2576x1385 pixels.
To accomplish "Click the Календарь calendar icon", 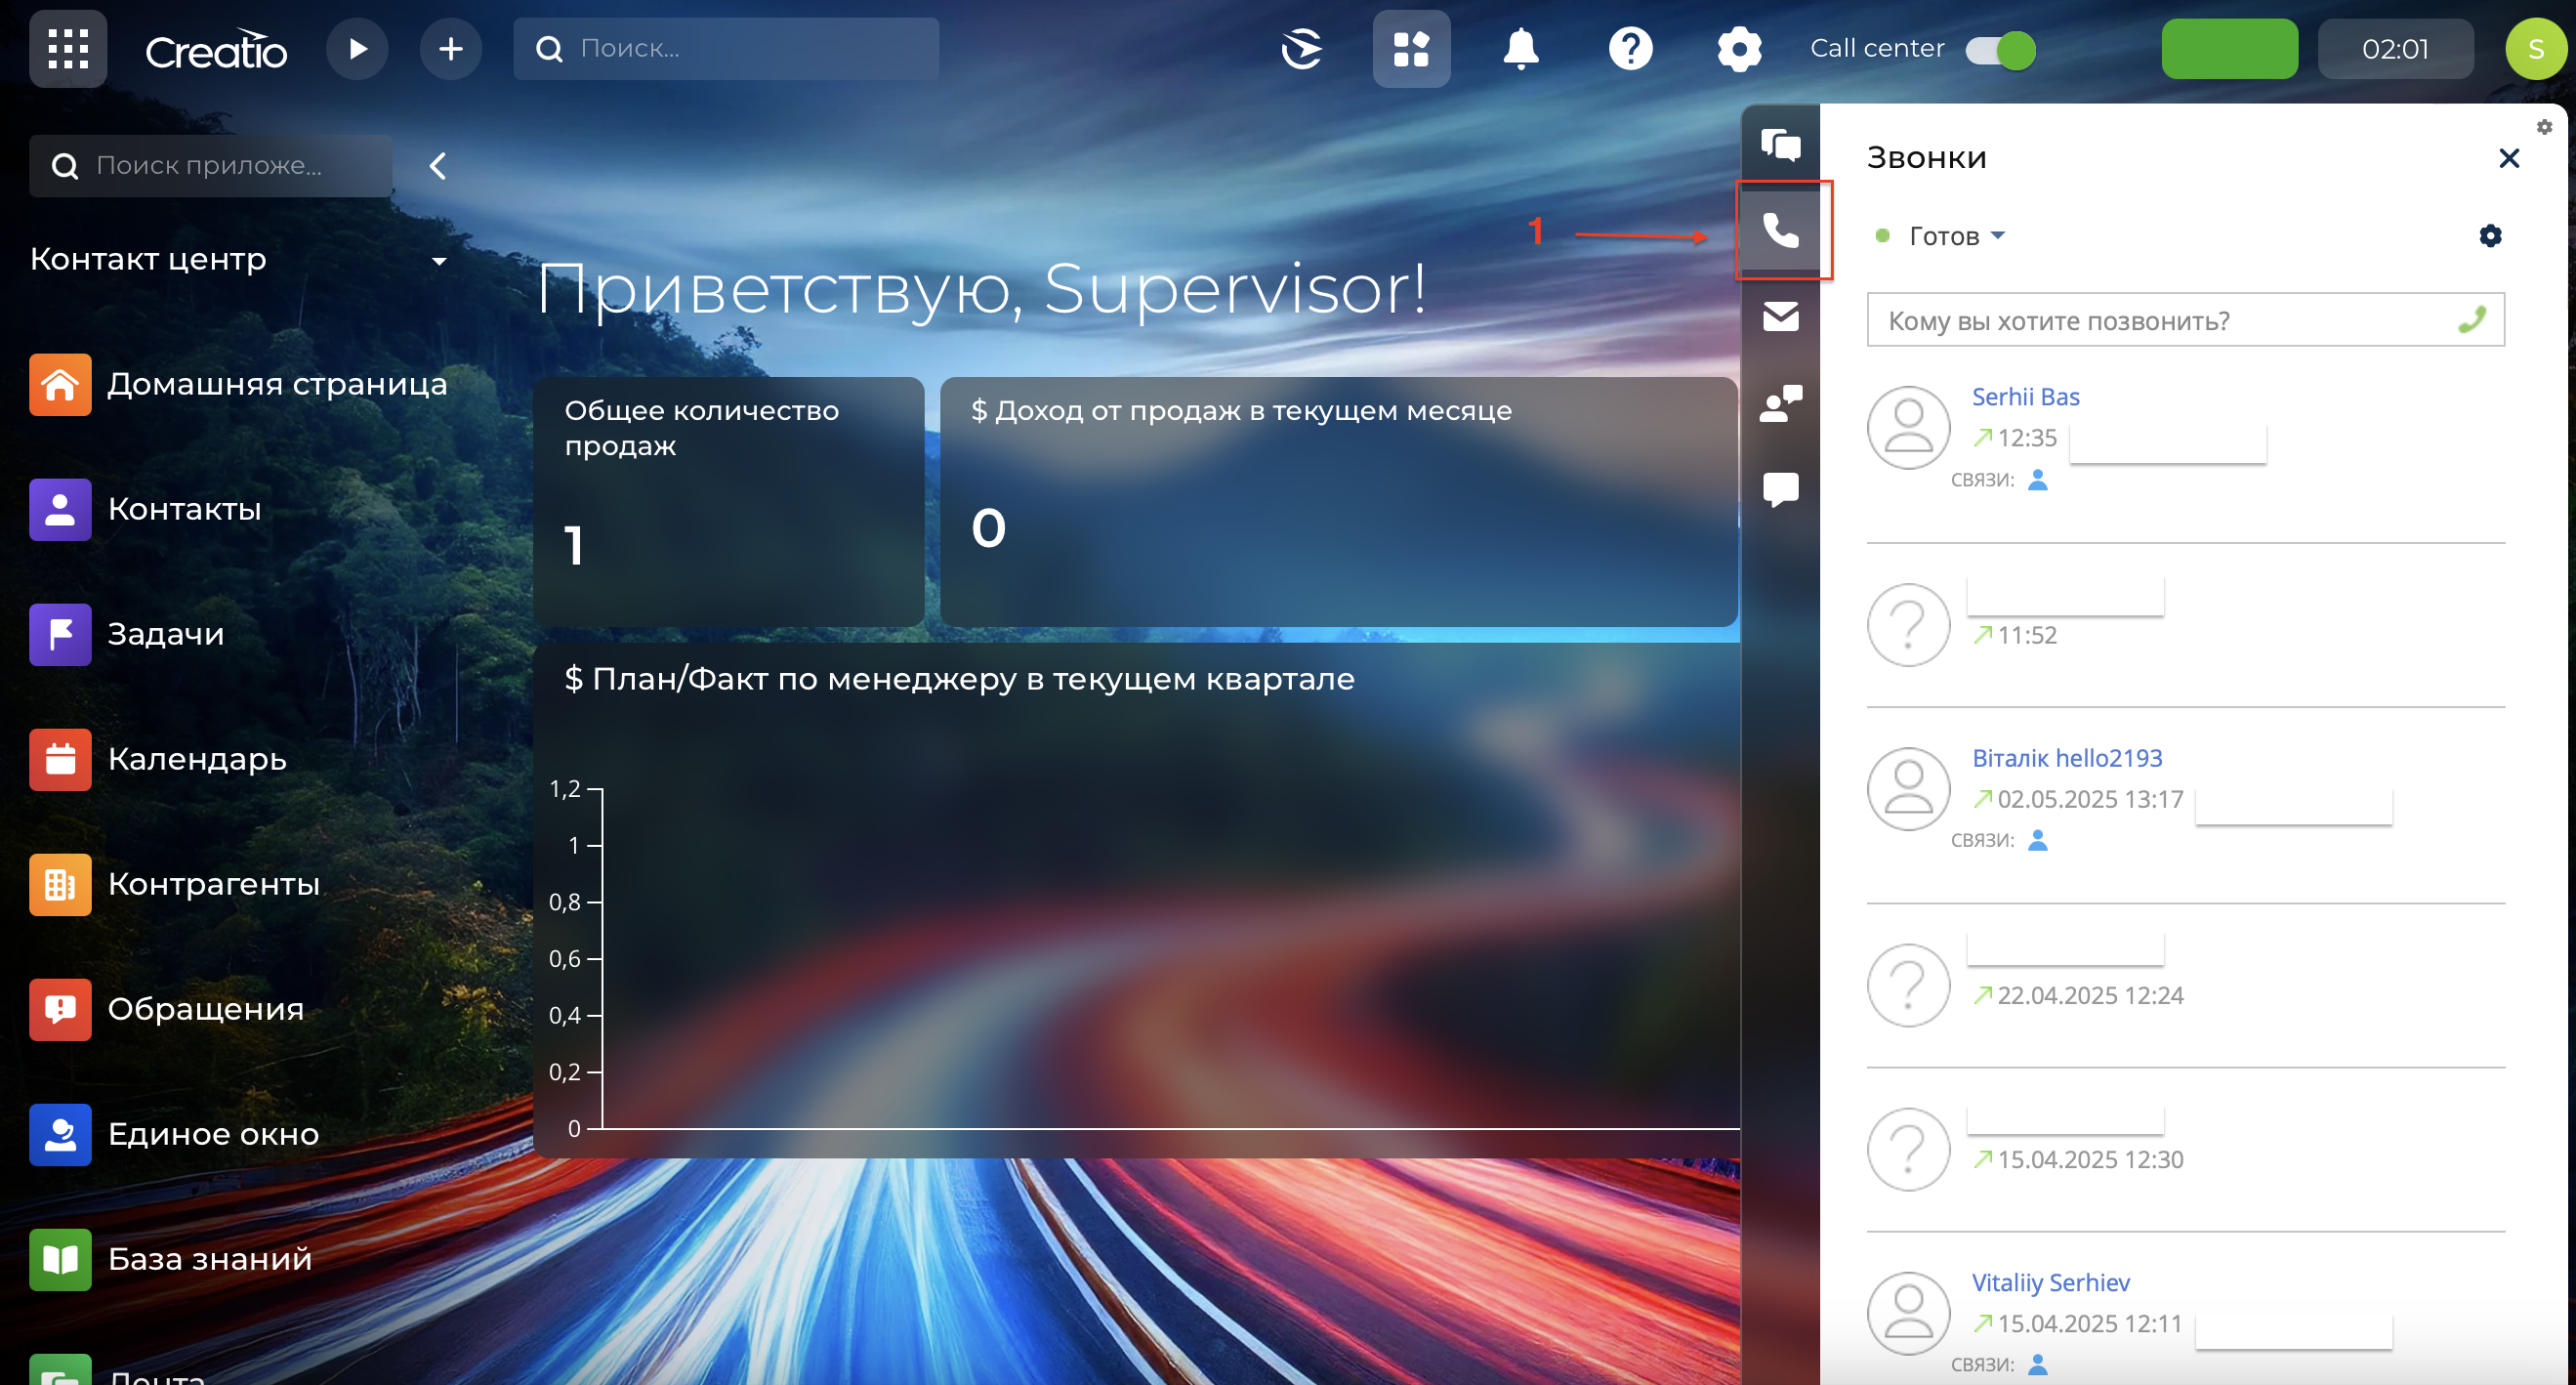I will click(x=60, y=759).
